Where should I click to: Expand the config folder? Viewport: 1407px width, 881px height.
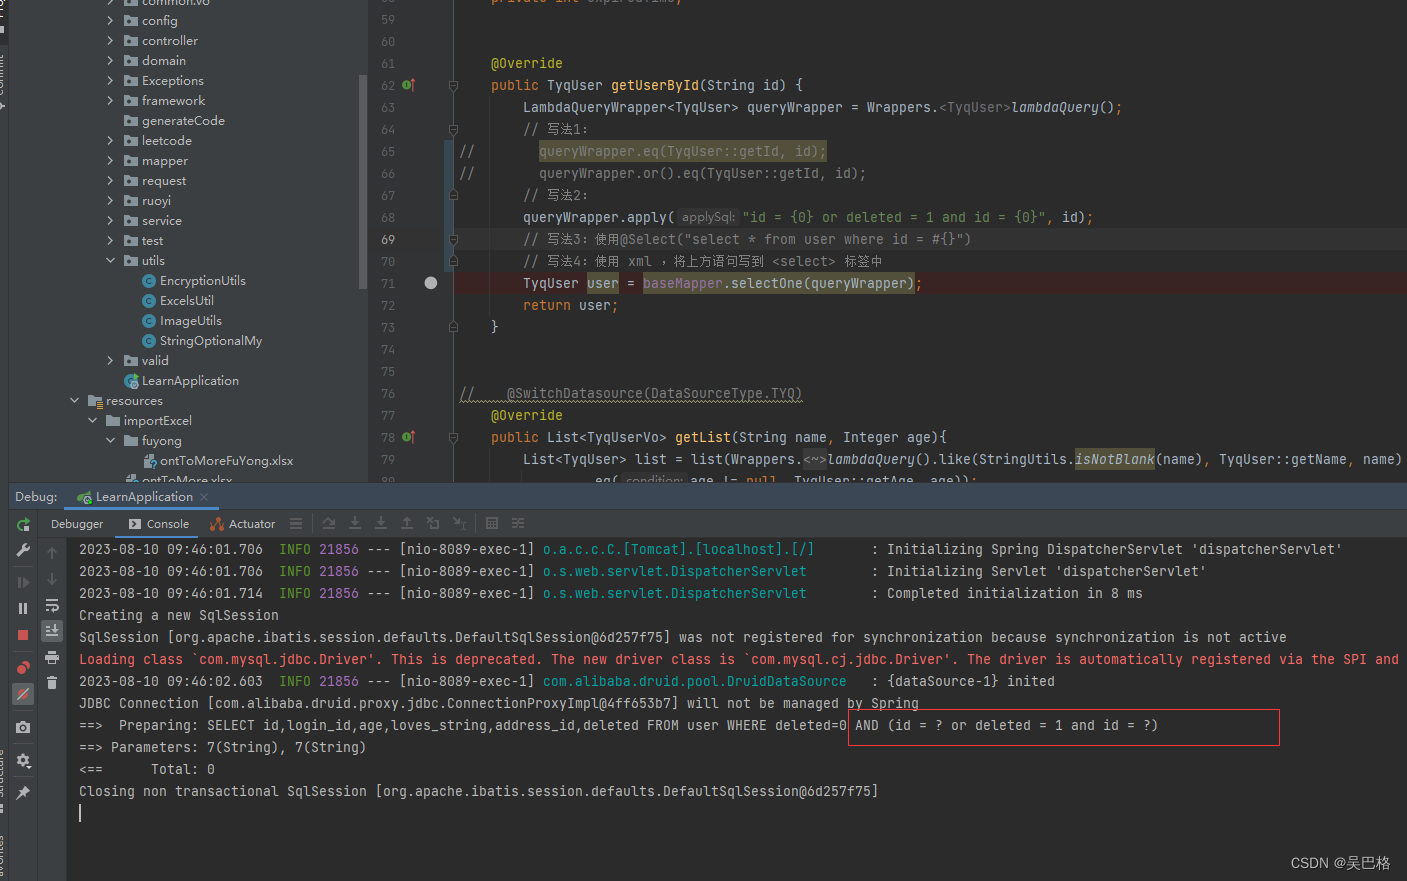pos(110,21)
